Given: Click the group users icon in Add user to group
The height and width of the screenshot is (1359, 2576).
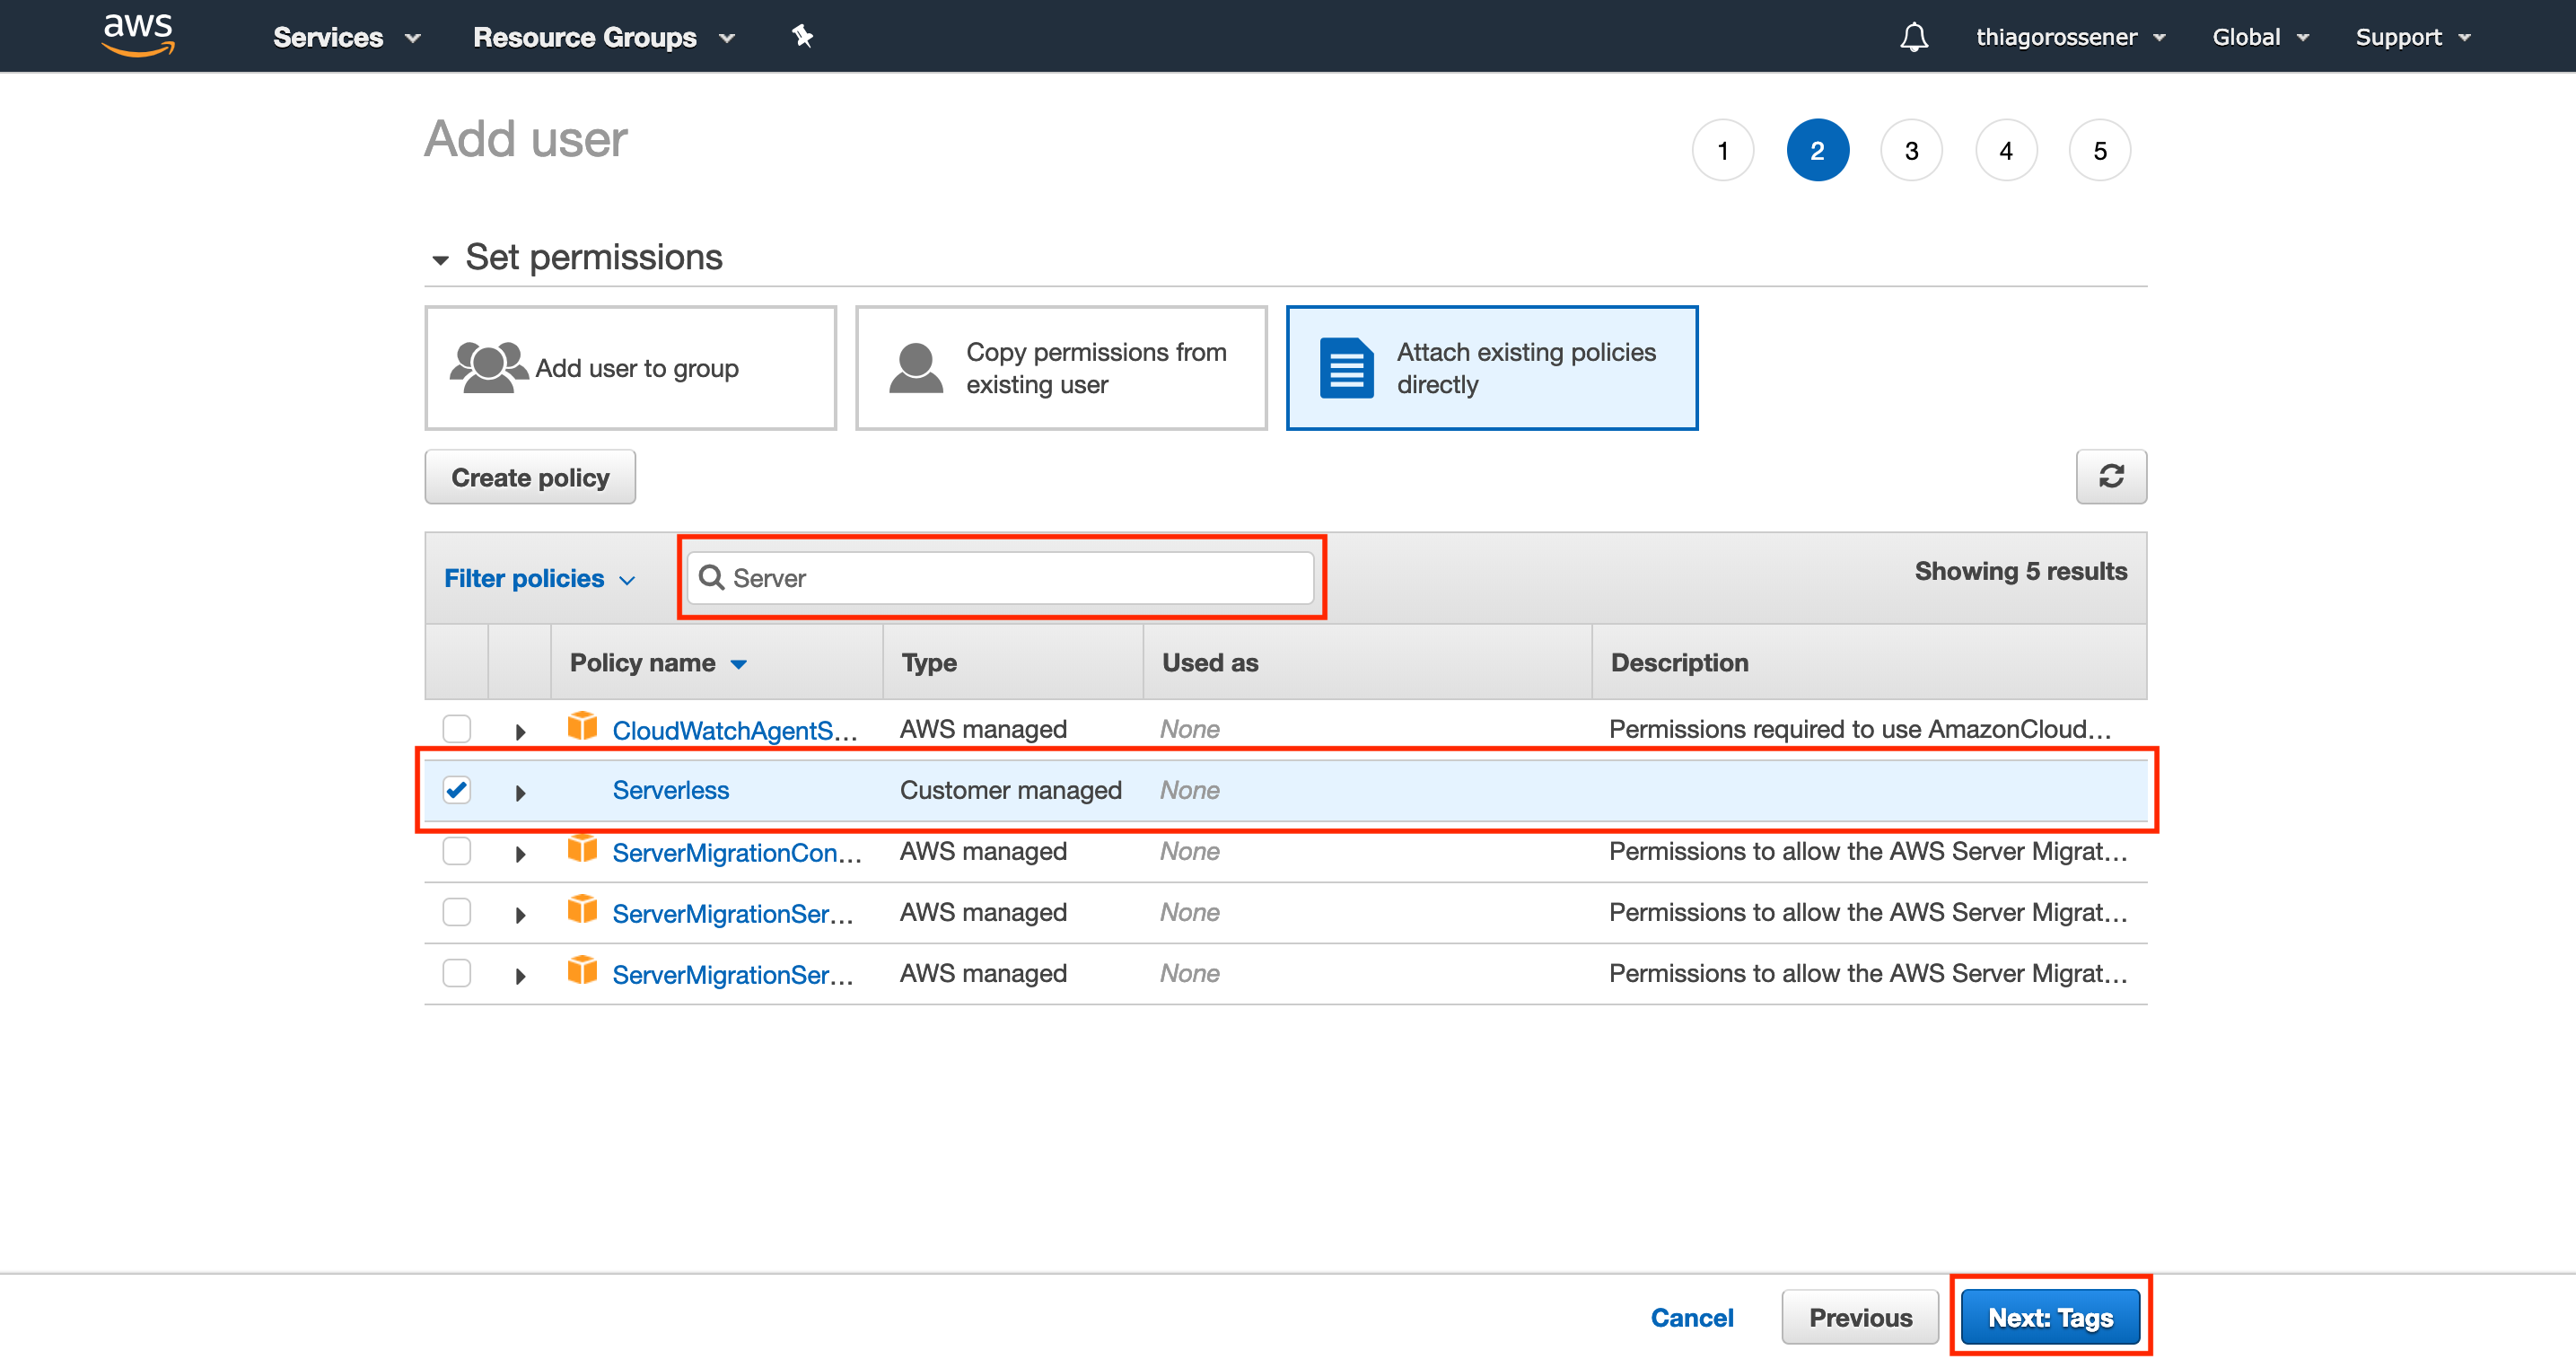Looking at the screenshot, I should click(x=488, y=367).
